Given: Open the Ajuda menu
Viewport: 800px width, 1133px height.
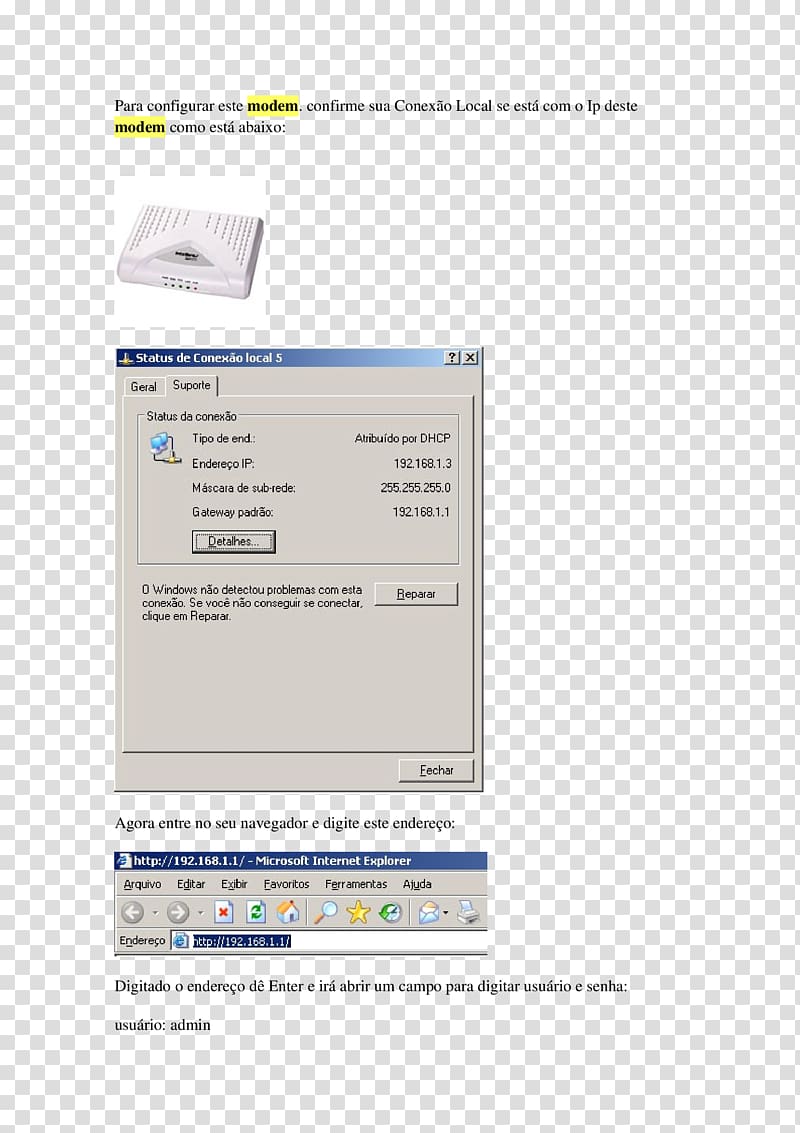Looking at the screenshot, I should coord(417,884).
